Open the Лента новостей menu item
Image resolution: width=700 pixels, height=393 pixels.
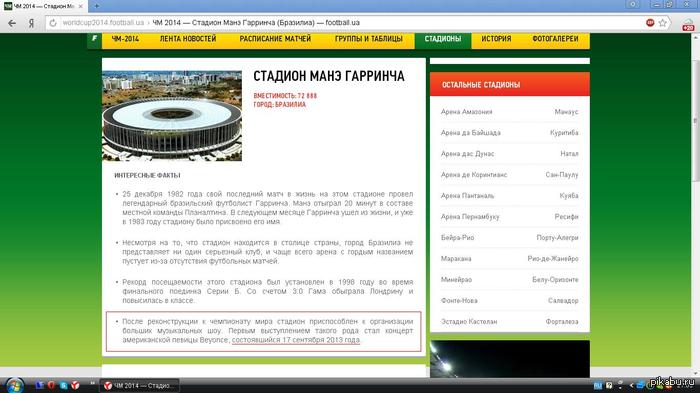[188, 39]
